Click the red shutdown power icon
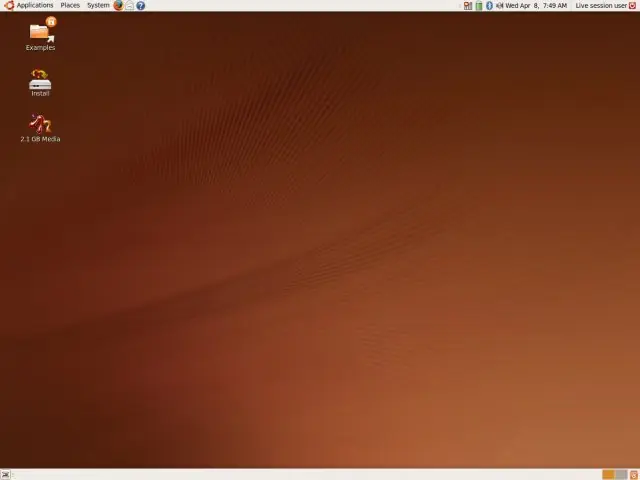640x480 pixels. pos(633,5)
